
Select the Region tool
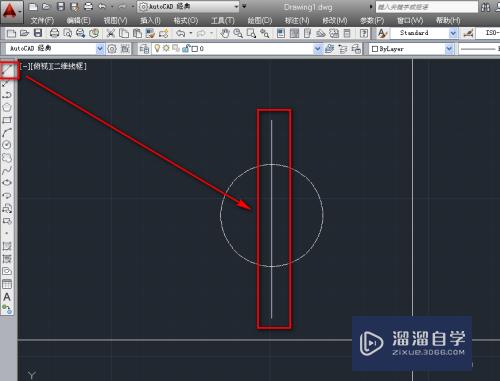pos(7,271)
